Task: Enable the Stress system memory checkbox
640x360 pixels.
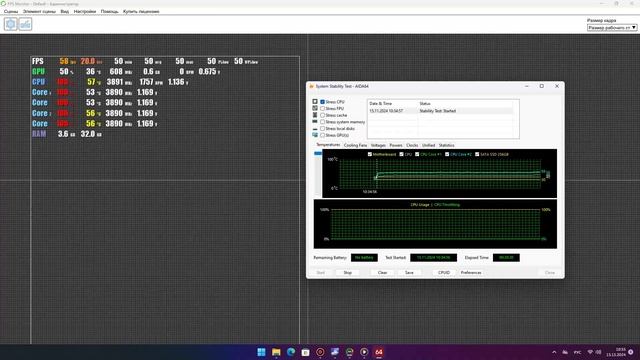Action: pyautogui.click(x=322, y=122)
